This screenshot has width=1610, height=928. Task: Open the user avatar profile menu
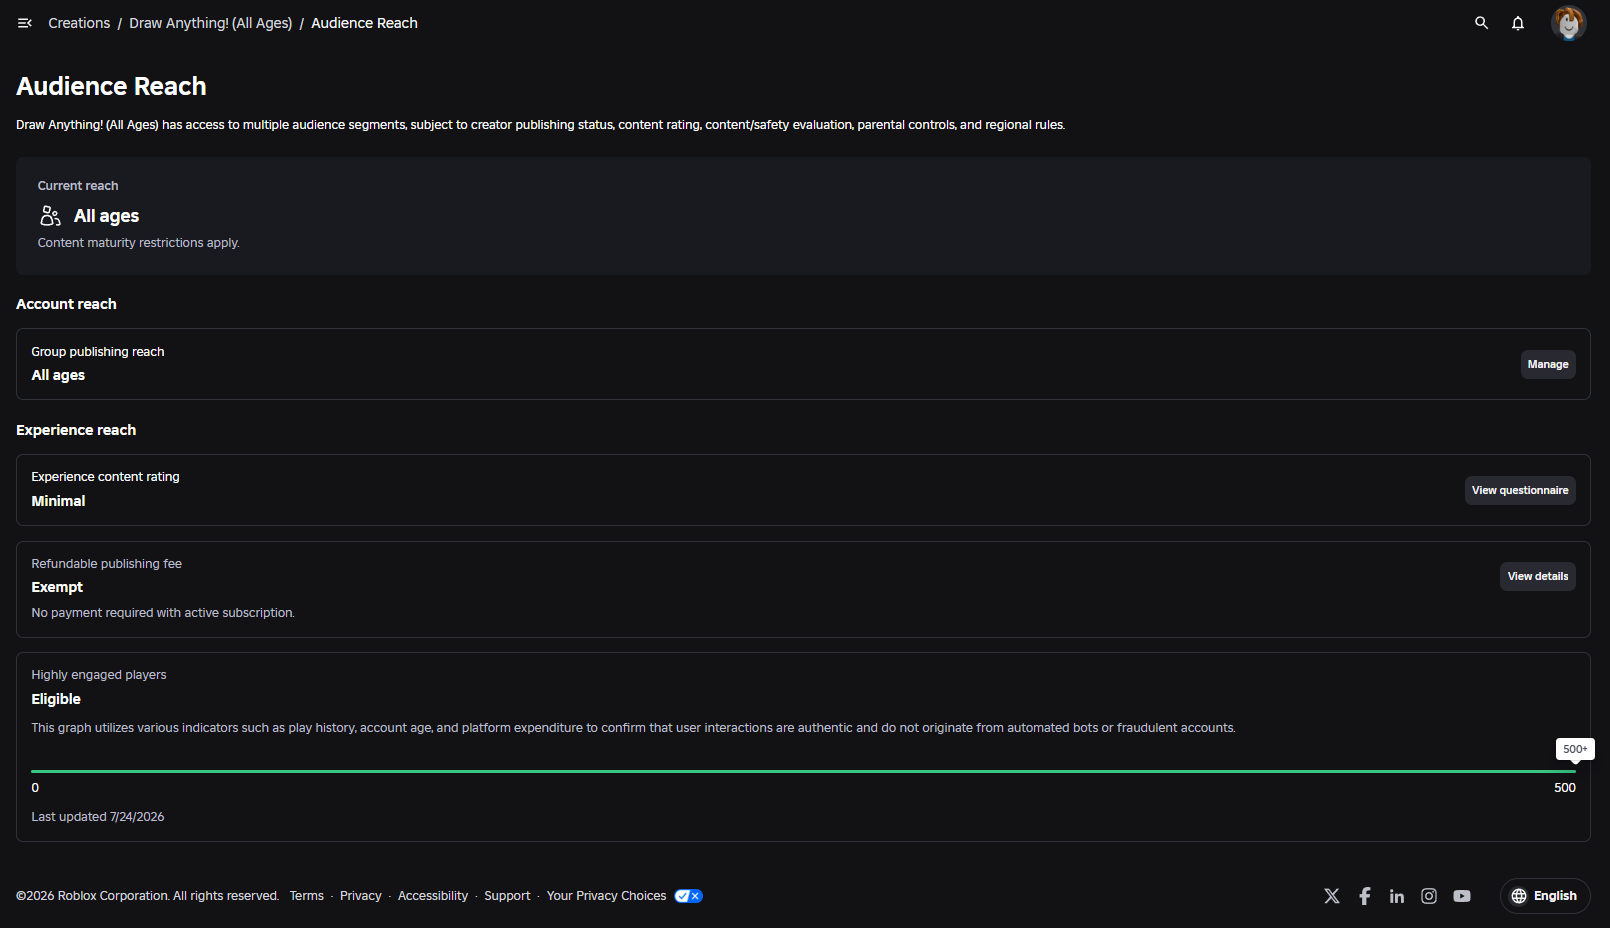pos(1568,23)
